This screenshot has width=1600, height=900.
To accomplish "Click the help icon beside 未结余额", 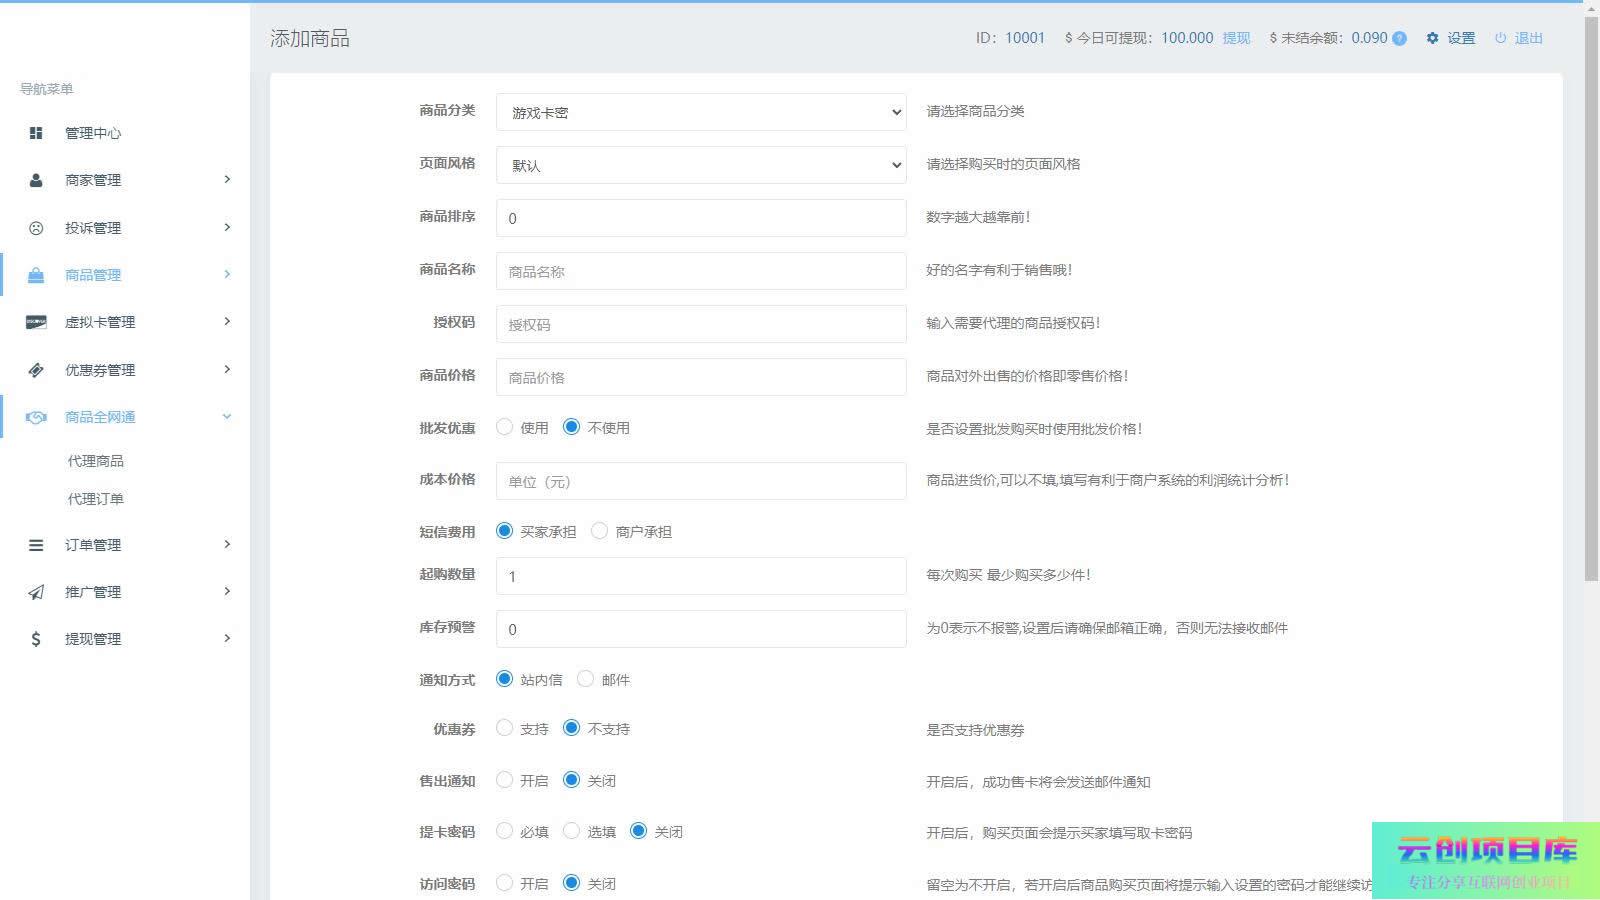I will pos(1399,39).
